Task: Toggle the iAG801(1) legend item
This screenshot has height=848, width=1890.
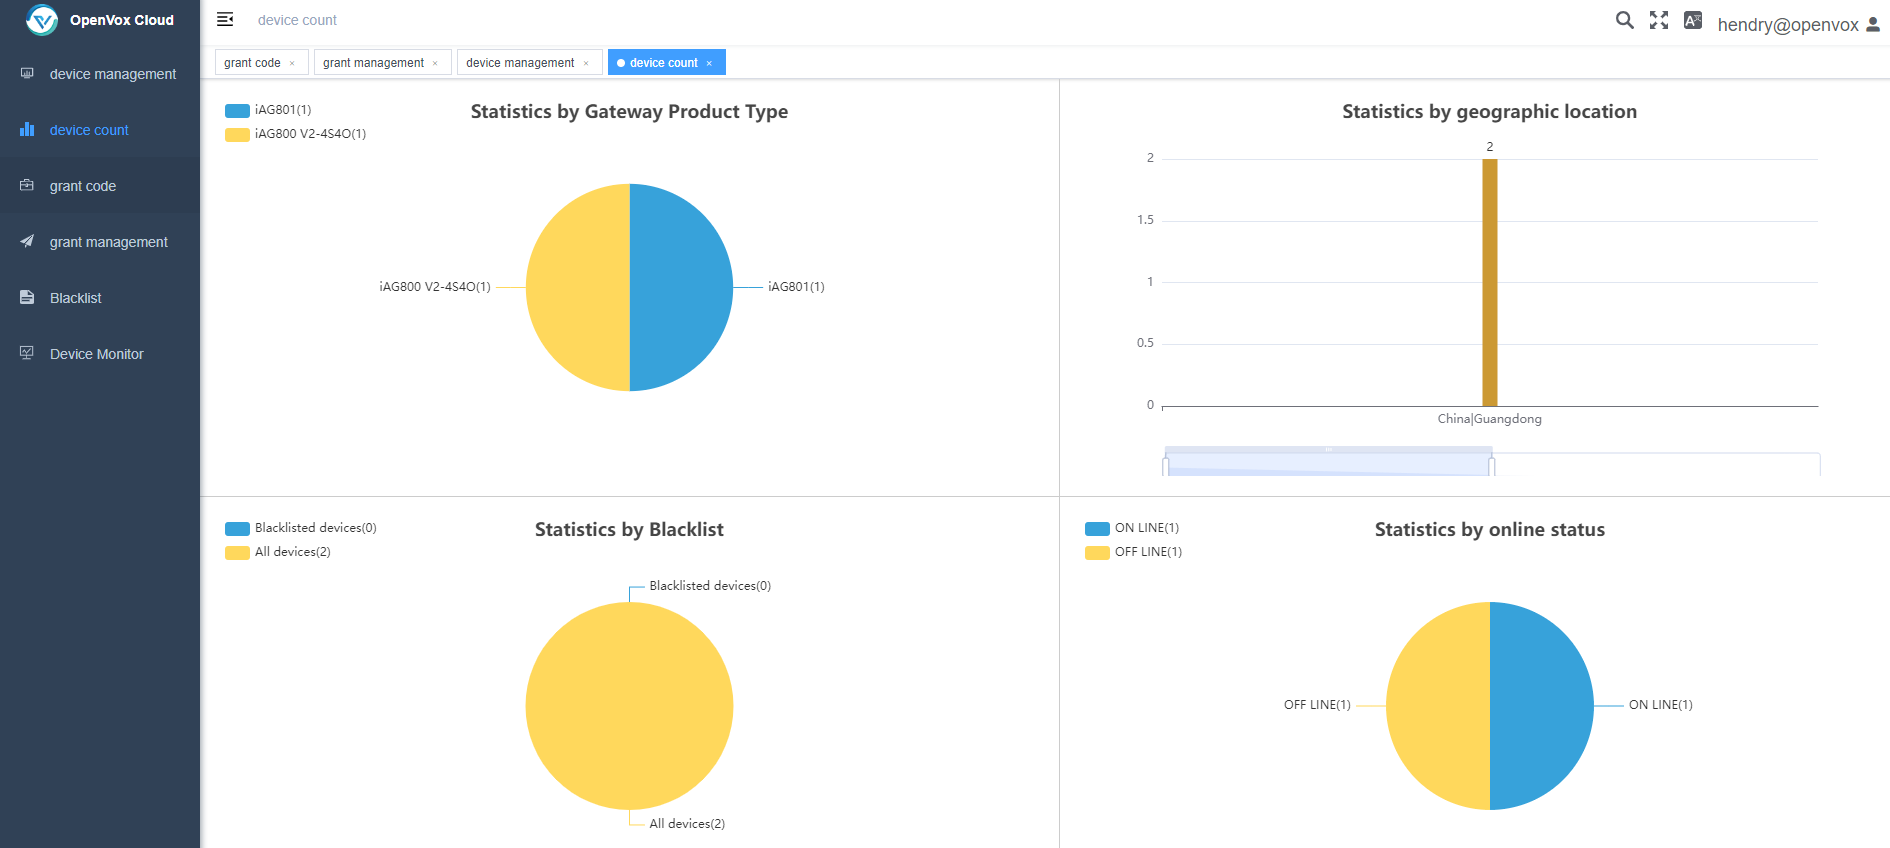Action: click(x=268, y=110)
